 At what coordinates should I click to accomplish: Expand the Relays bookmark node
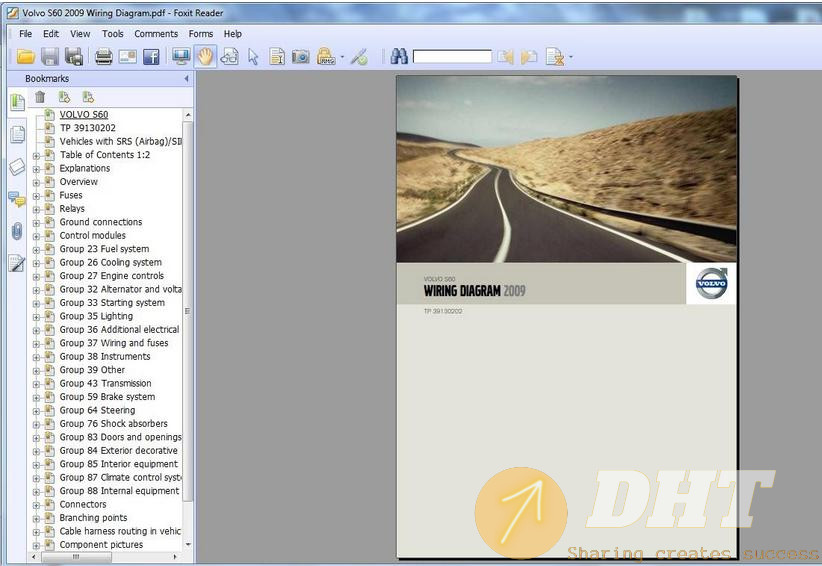(x=36, y=210)
